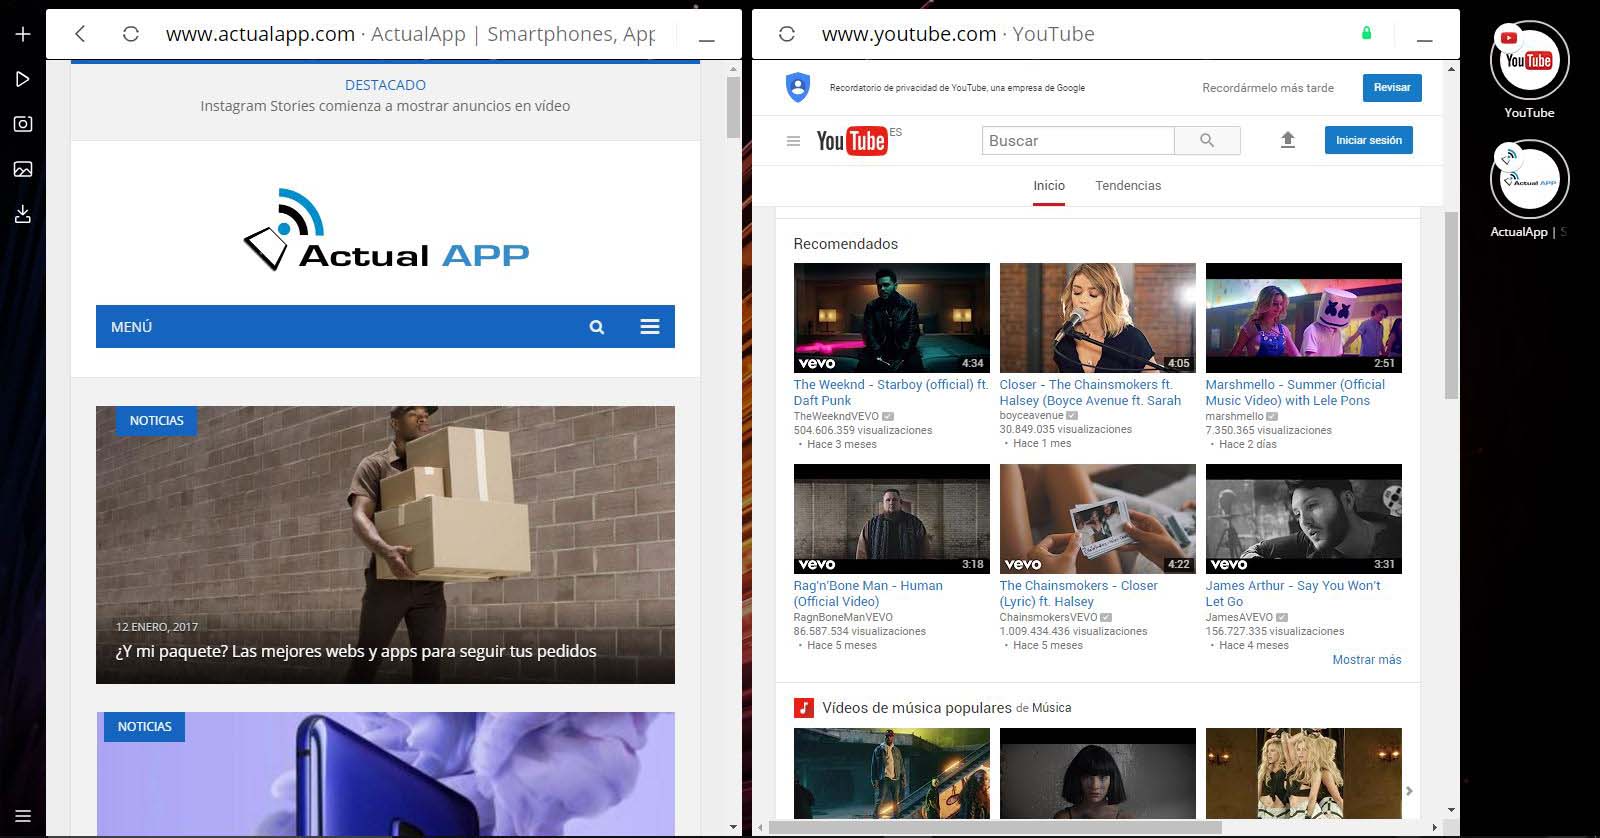
Task: Open The Chainsmokers Closer lyric thumbnail
Action: pos(1098,519)
